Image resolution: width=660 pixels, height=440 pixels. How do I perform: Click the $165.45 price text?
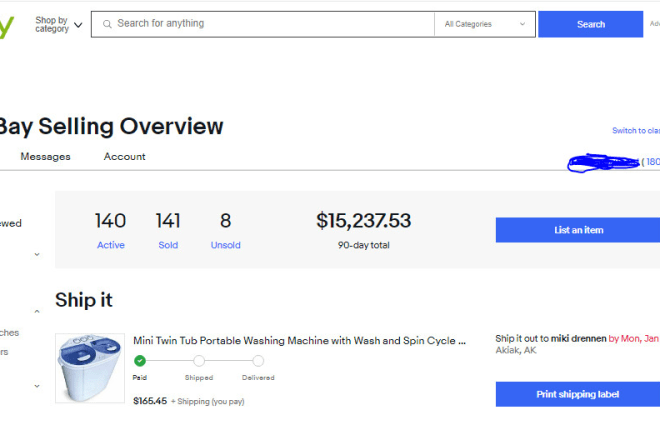(150, 401)
